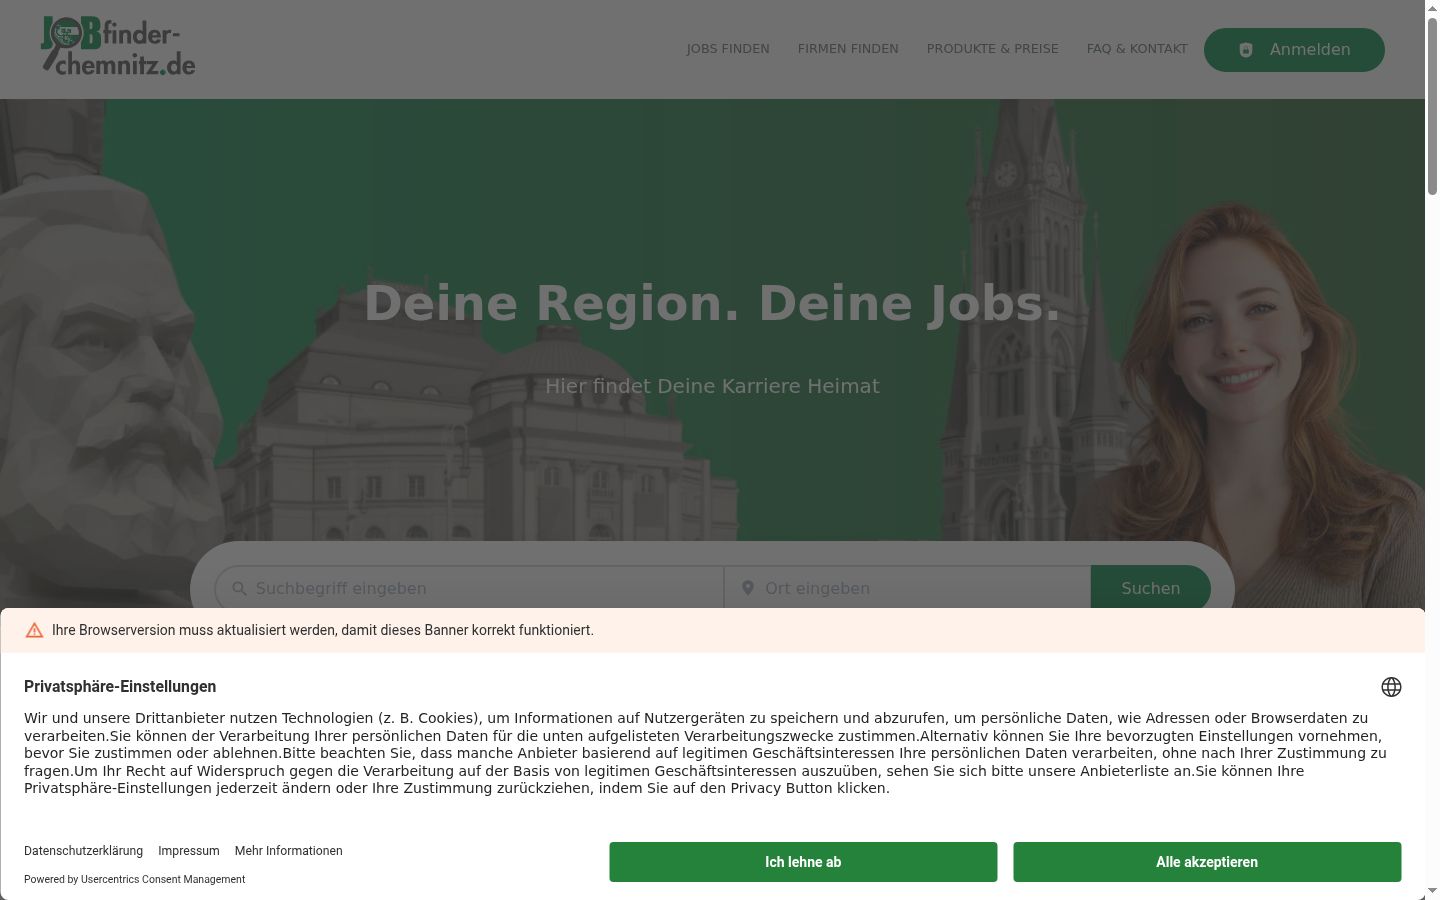Click the headline Deine Region. Deine Jobs.
1440x900 pixels.
[x=712, y=303]
